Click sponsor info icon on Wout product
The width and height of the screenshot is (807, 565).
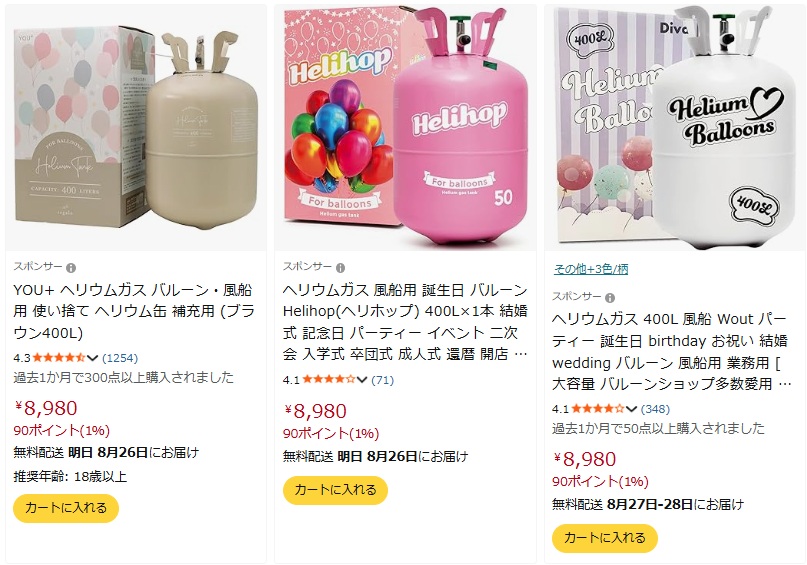click(610, 298)
